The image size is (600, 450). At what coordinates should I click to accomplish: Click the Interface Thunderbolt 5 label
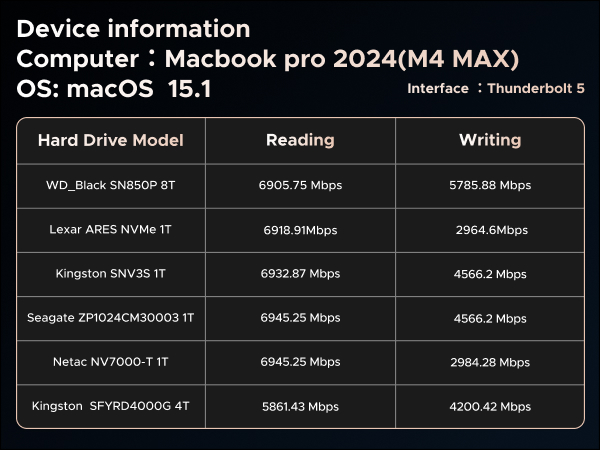(496, 88)
